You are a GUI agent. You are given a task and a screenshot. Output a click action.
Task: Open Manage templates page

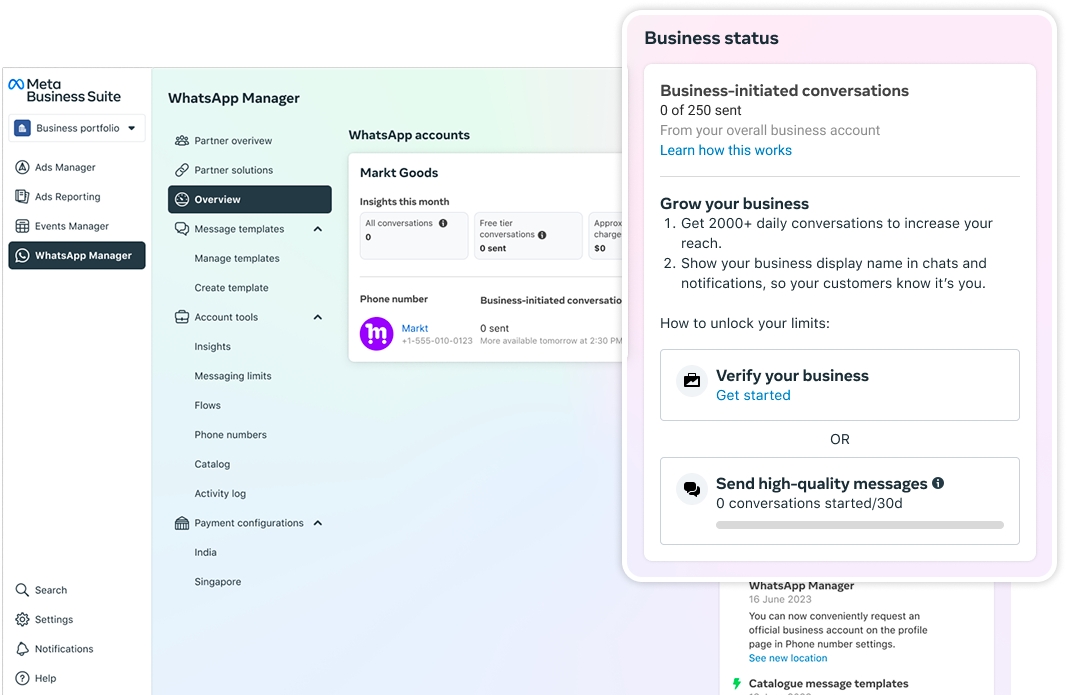[237, 258]
